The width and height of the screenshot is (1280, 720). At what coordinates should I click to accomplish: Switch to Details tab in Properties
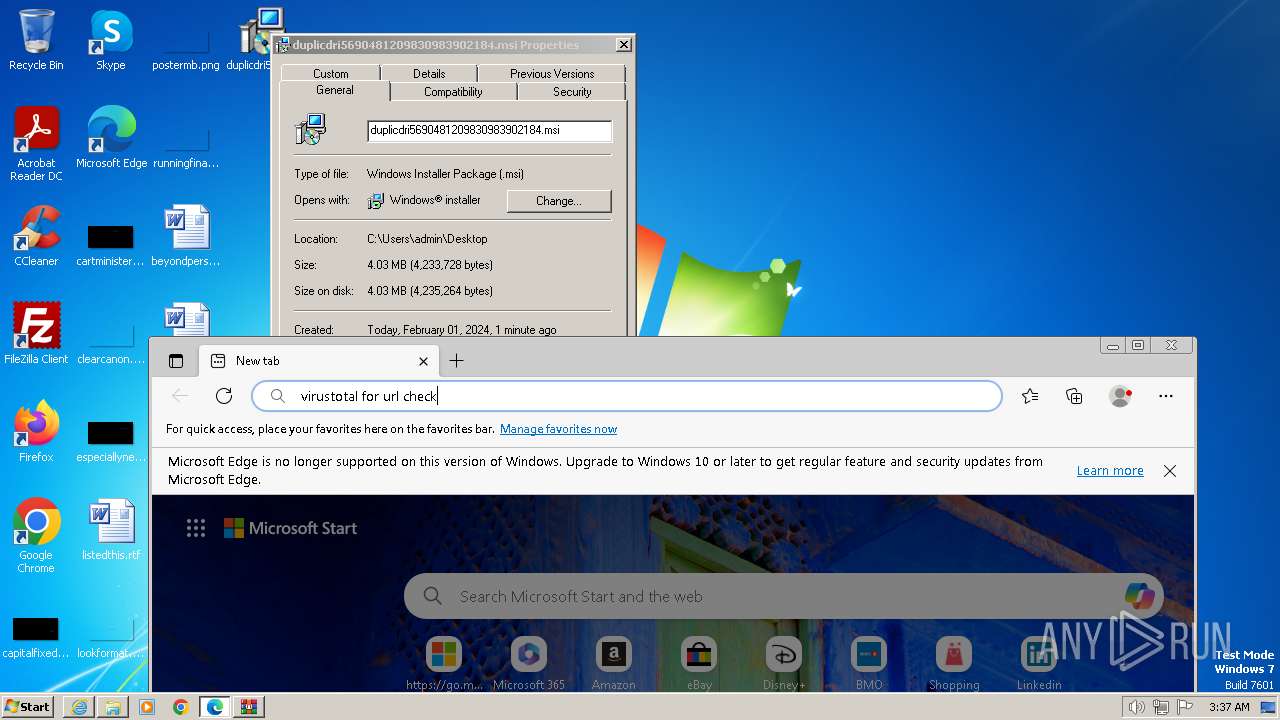(x=429, y=73)
